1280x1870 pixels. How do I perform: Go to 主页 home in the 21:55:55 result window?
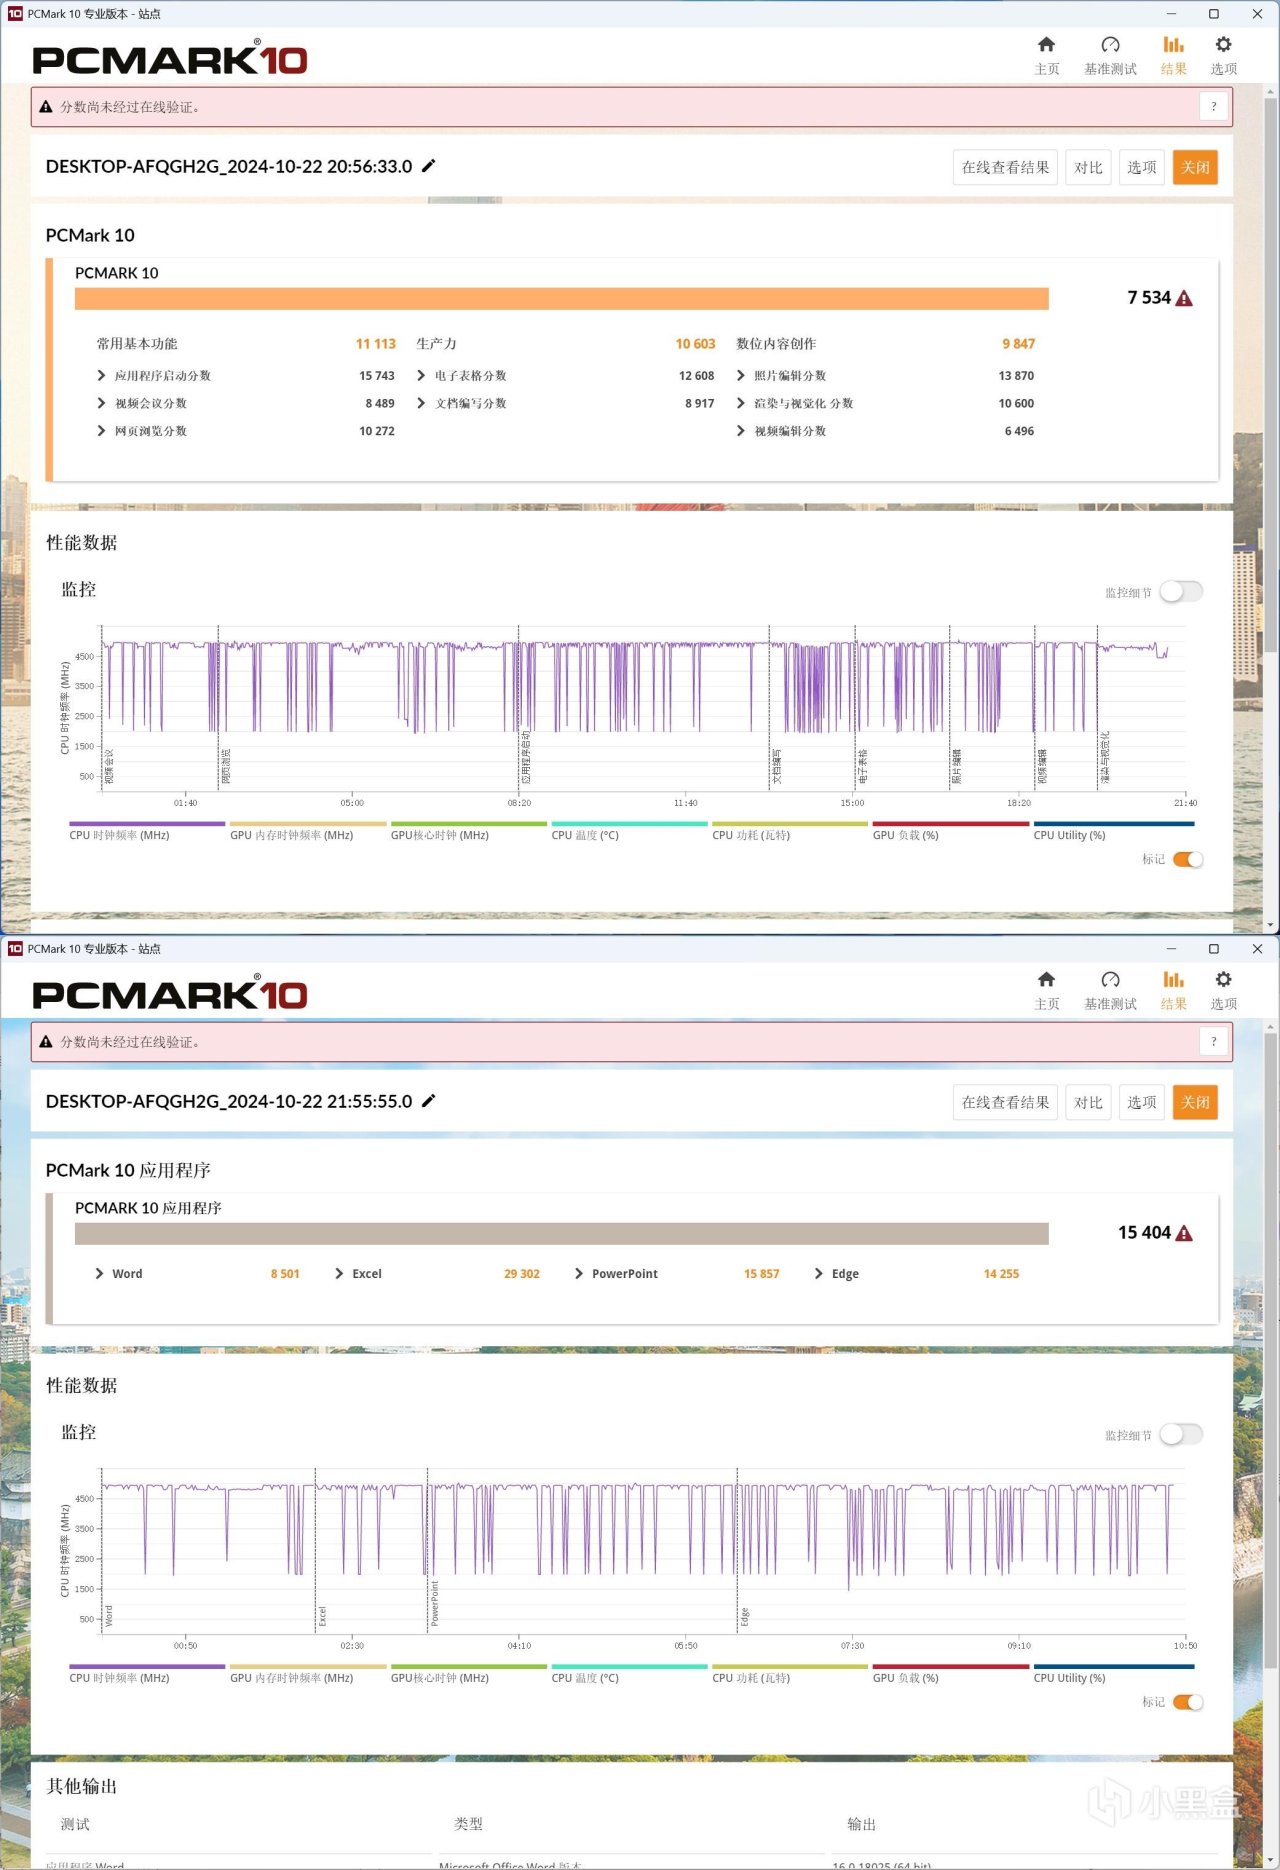[1046, 990]
